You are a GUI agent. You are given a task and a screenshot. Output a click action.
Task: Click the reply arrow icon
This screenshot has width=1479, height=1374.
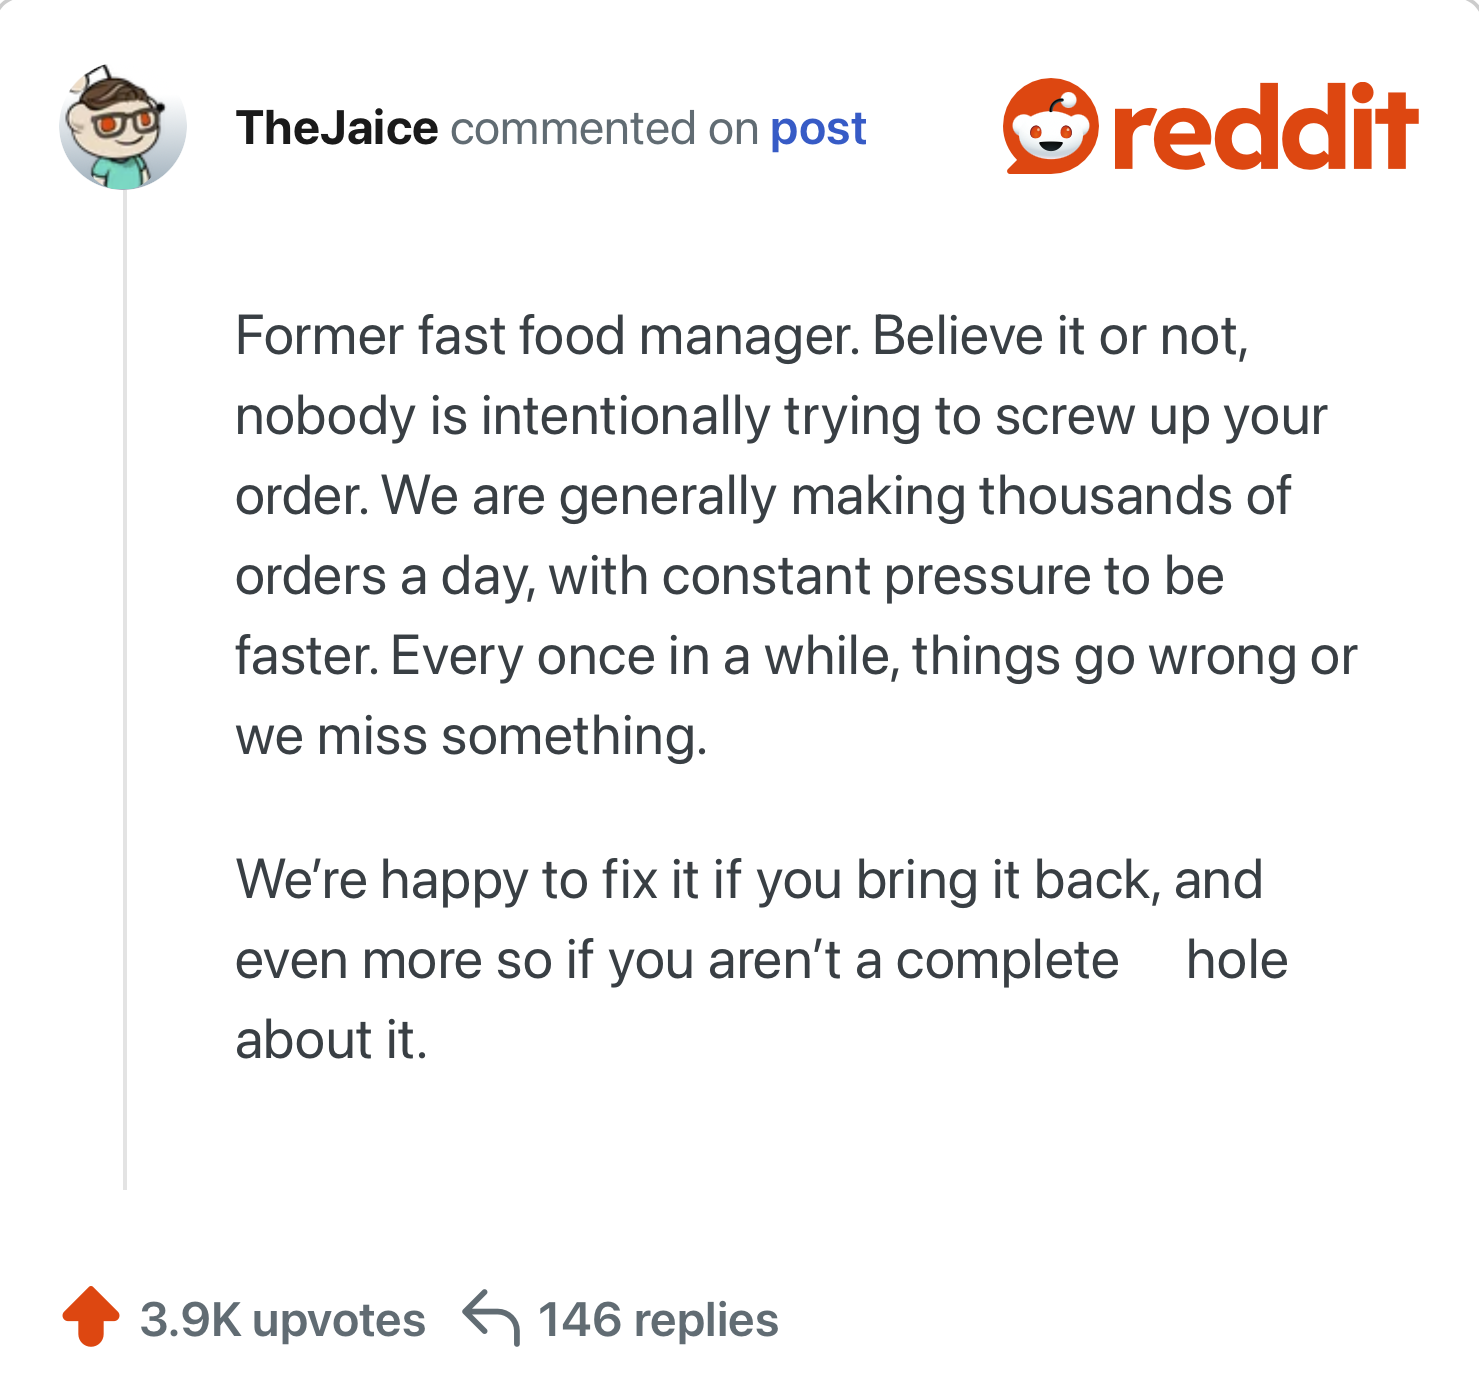point(491,1318)
